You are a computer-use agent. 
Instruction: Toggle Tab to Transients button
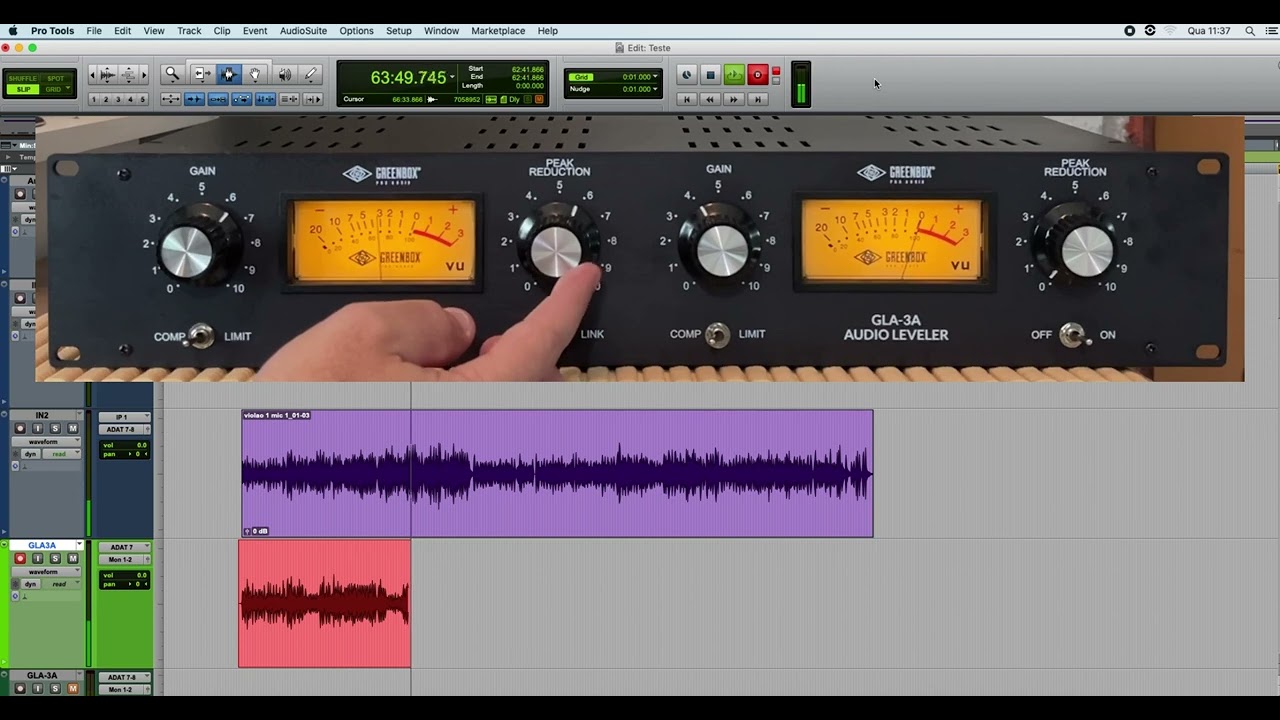click(194, 99)
